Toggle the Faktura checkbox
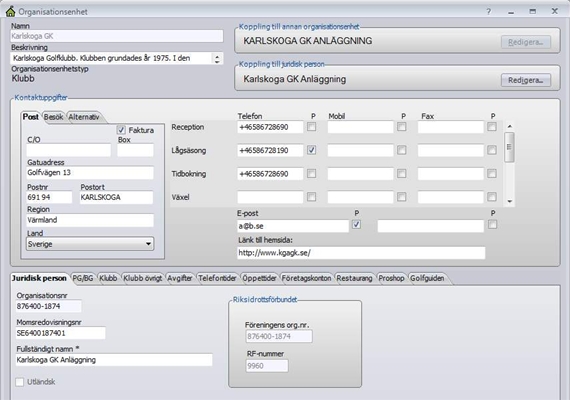Image resolution: width=570 pixels, height=400 pixels. 121,130
